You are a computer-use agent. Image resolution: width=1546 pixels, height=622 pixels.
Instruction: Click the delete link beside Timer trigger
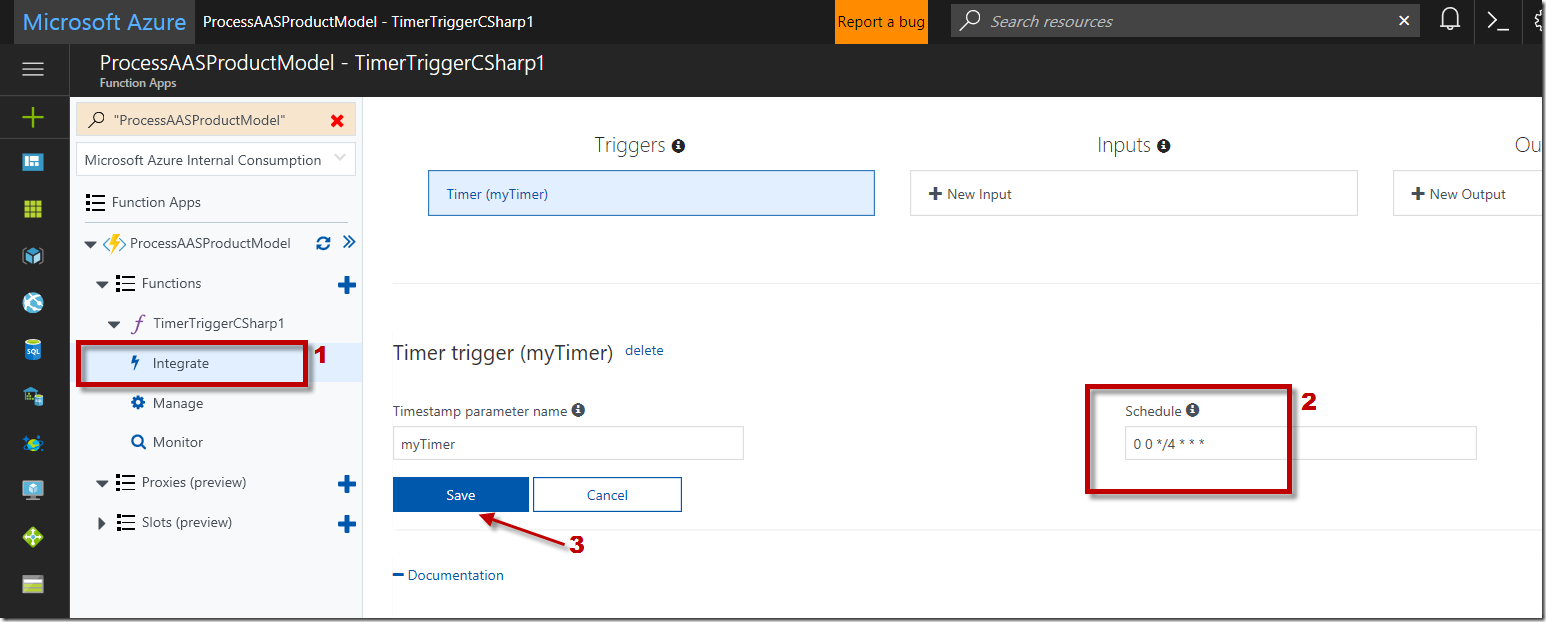[644, 350]
